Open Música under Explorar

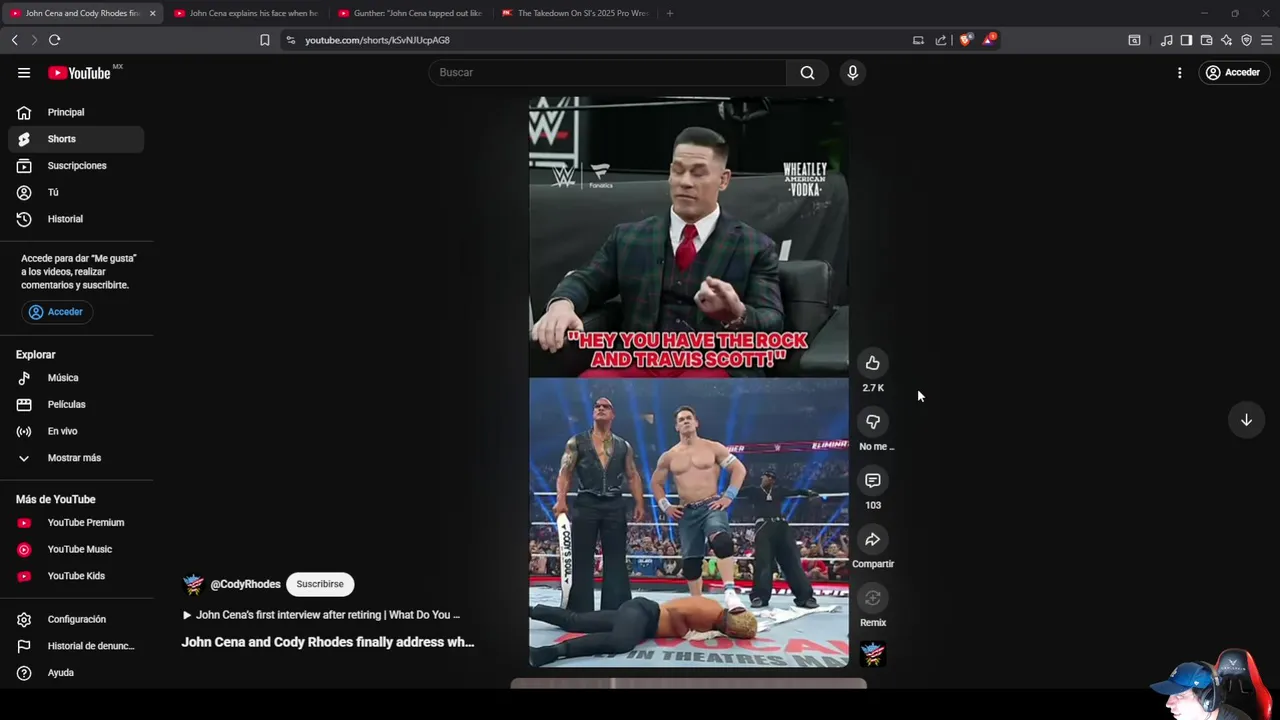[76, 378]
